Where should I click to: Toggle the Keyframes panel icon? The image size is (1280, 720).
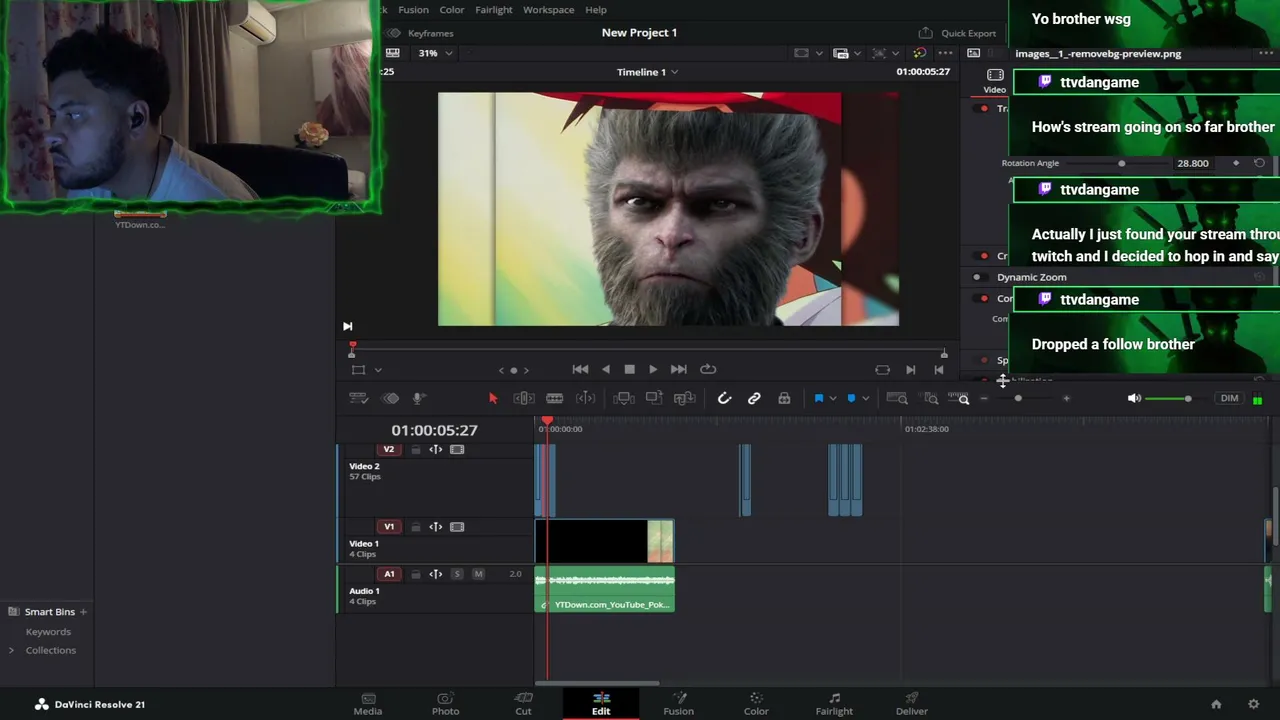[393, 33]
